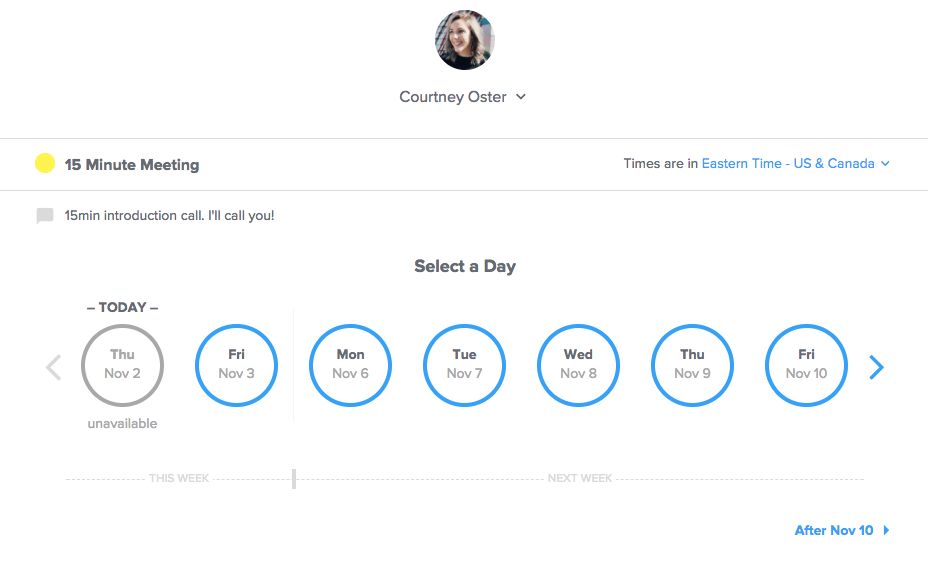928x566 pixels.
Task: Expand the Courtney Oster name dropdown chevron
Action: point(521,97)
